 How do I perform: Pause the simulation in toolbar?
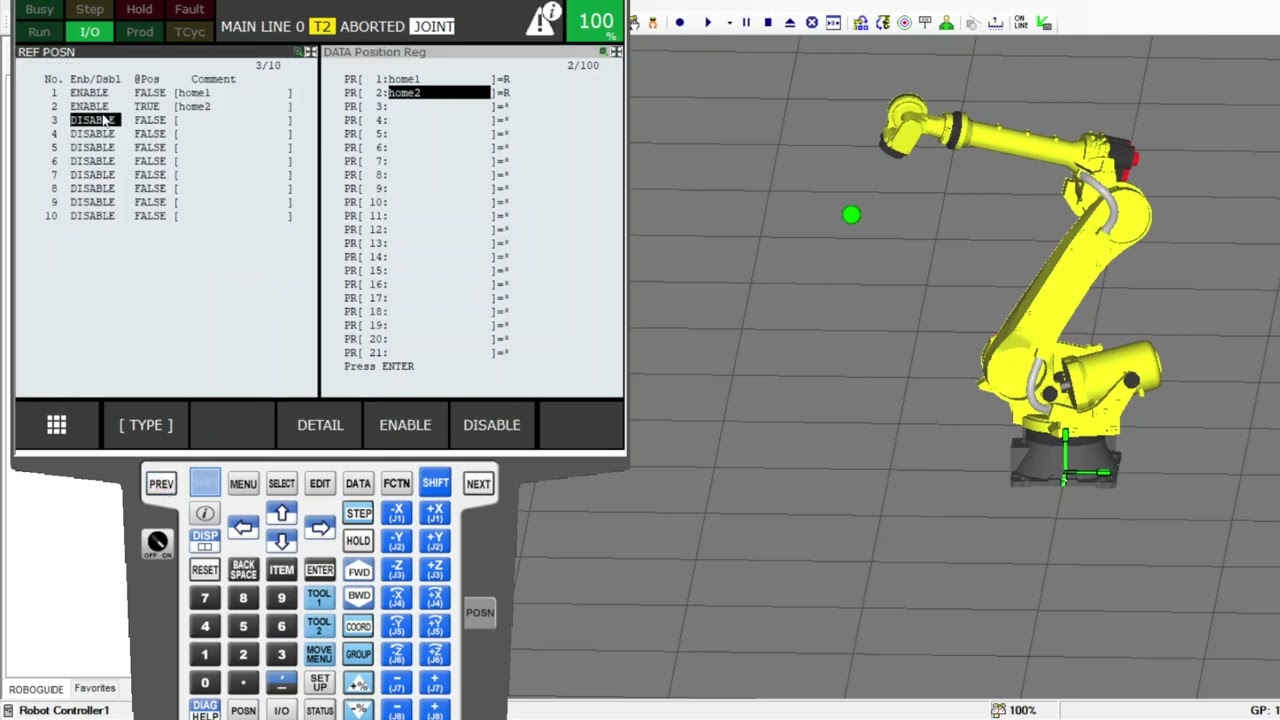coord(746,22)
